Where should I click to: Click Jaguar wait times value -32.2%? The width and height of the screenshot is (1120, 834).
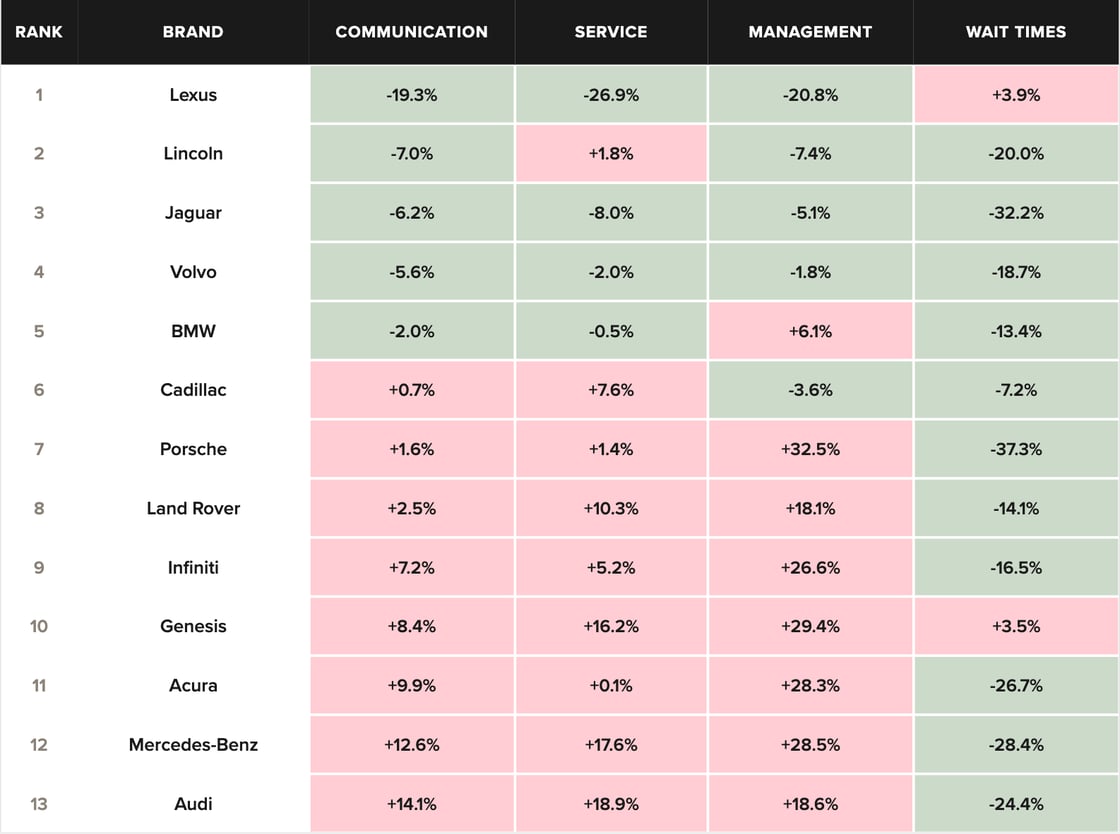1016,213
